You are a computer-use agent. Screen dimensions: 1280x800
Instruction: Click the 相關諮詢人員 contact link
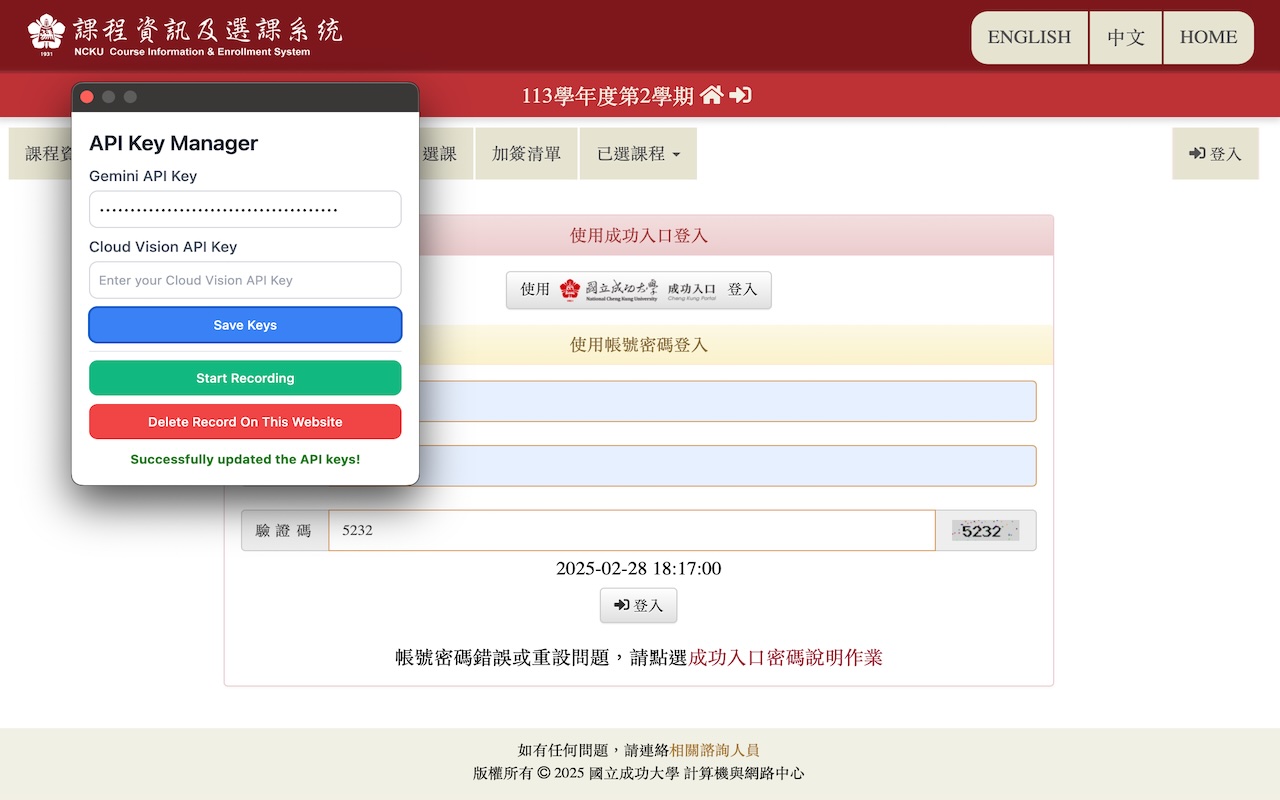(x=716, y=748)
